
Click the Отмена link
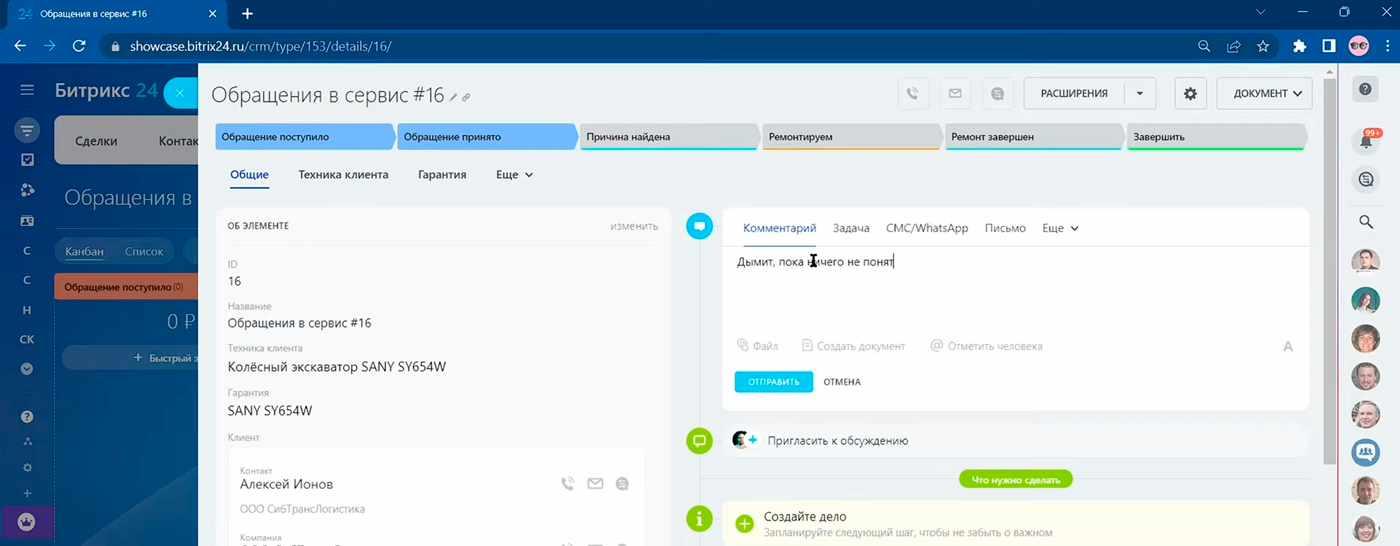point(842,382)
